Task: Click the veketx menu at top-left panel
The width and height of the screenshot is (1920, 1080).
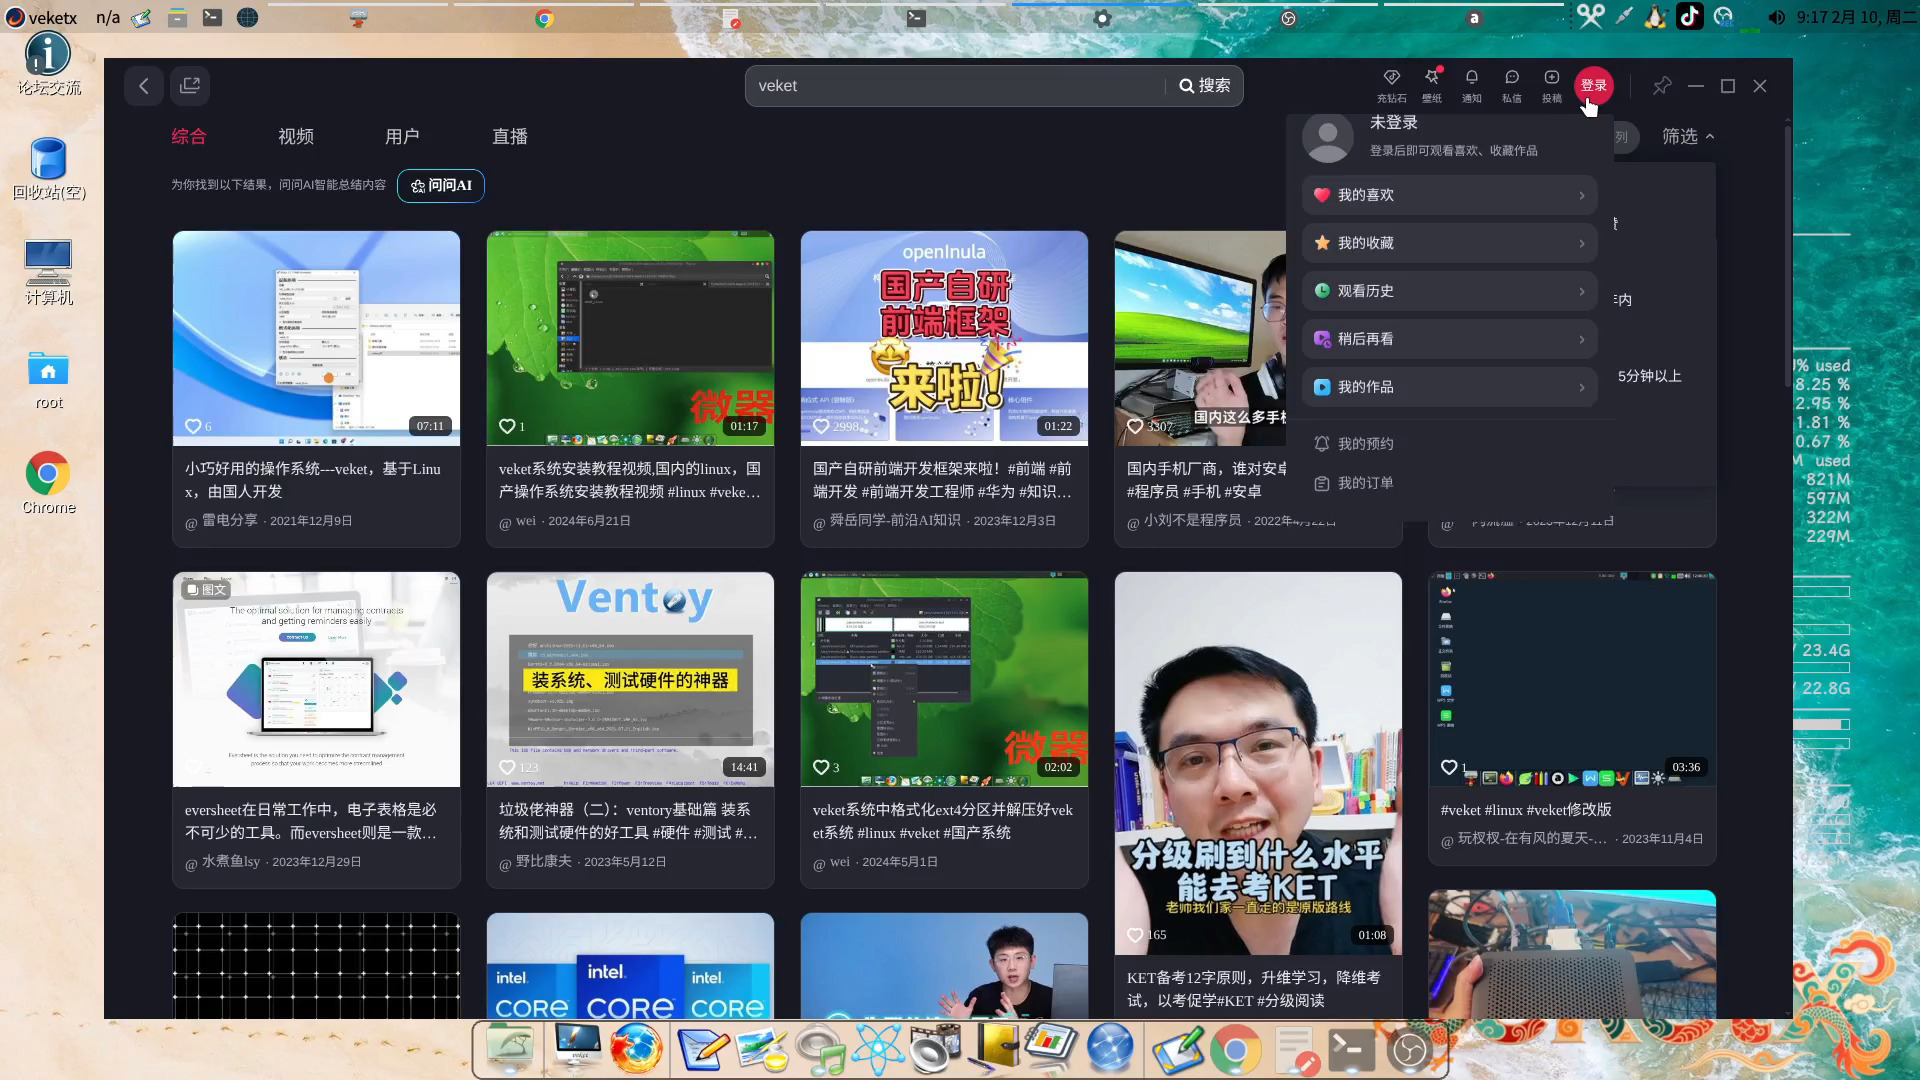Action: coord(41,17)
